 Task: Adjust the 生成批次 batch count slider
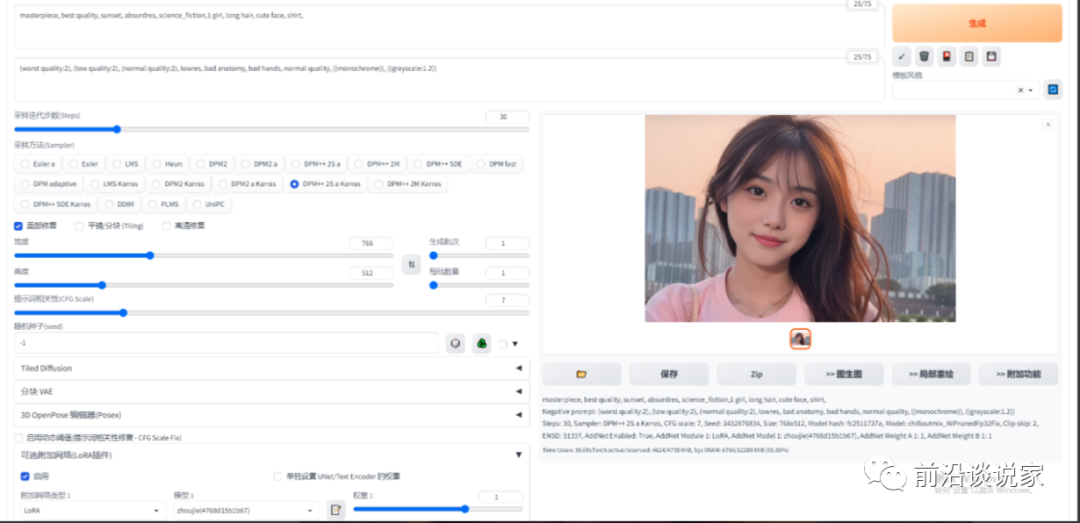(x=479, y=255)
